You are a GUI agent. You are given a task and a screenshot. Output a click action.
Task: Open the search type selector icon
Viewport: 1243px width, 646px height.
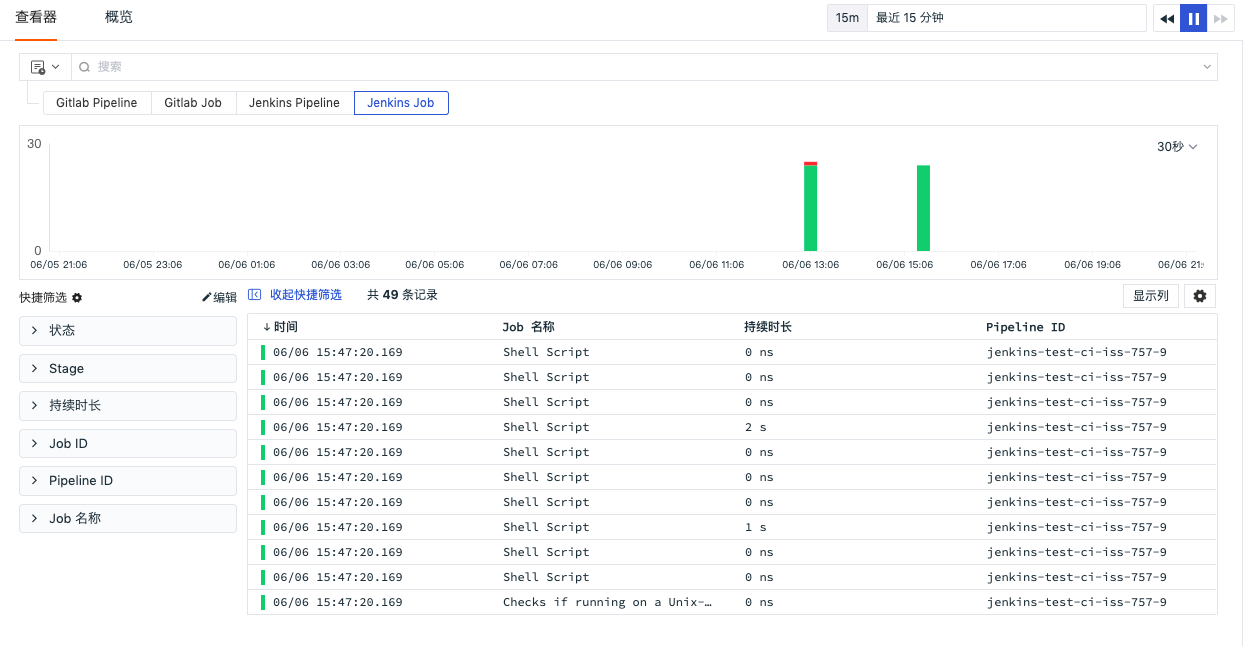coord(45,67)
